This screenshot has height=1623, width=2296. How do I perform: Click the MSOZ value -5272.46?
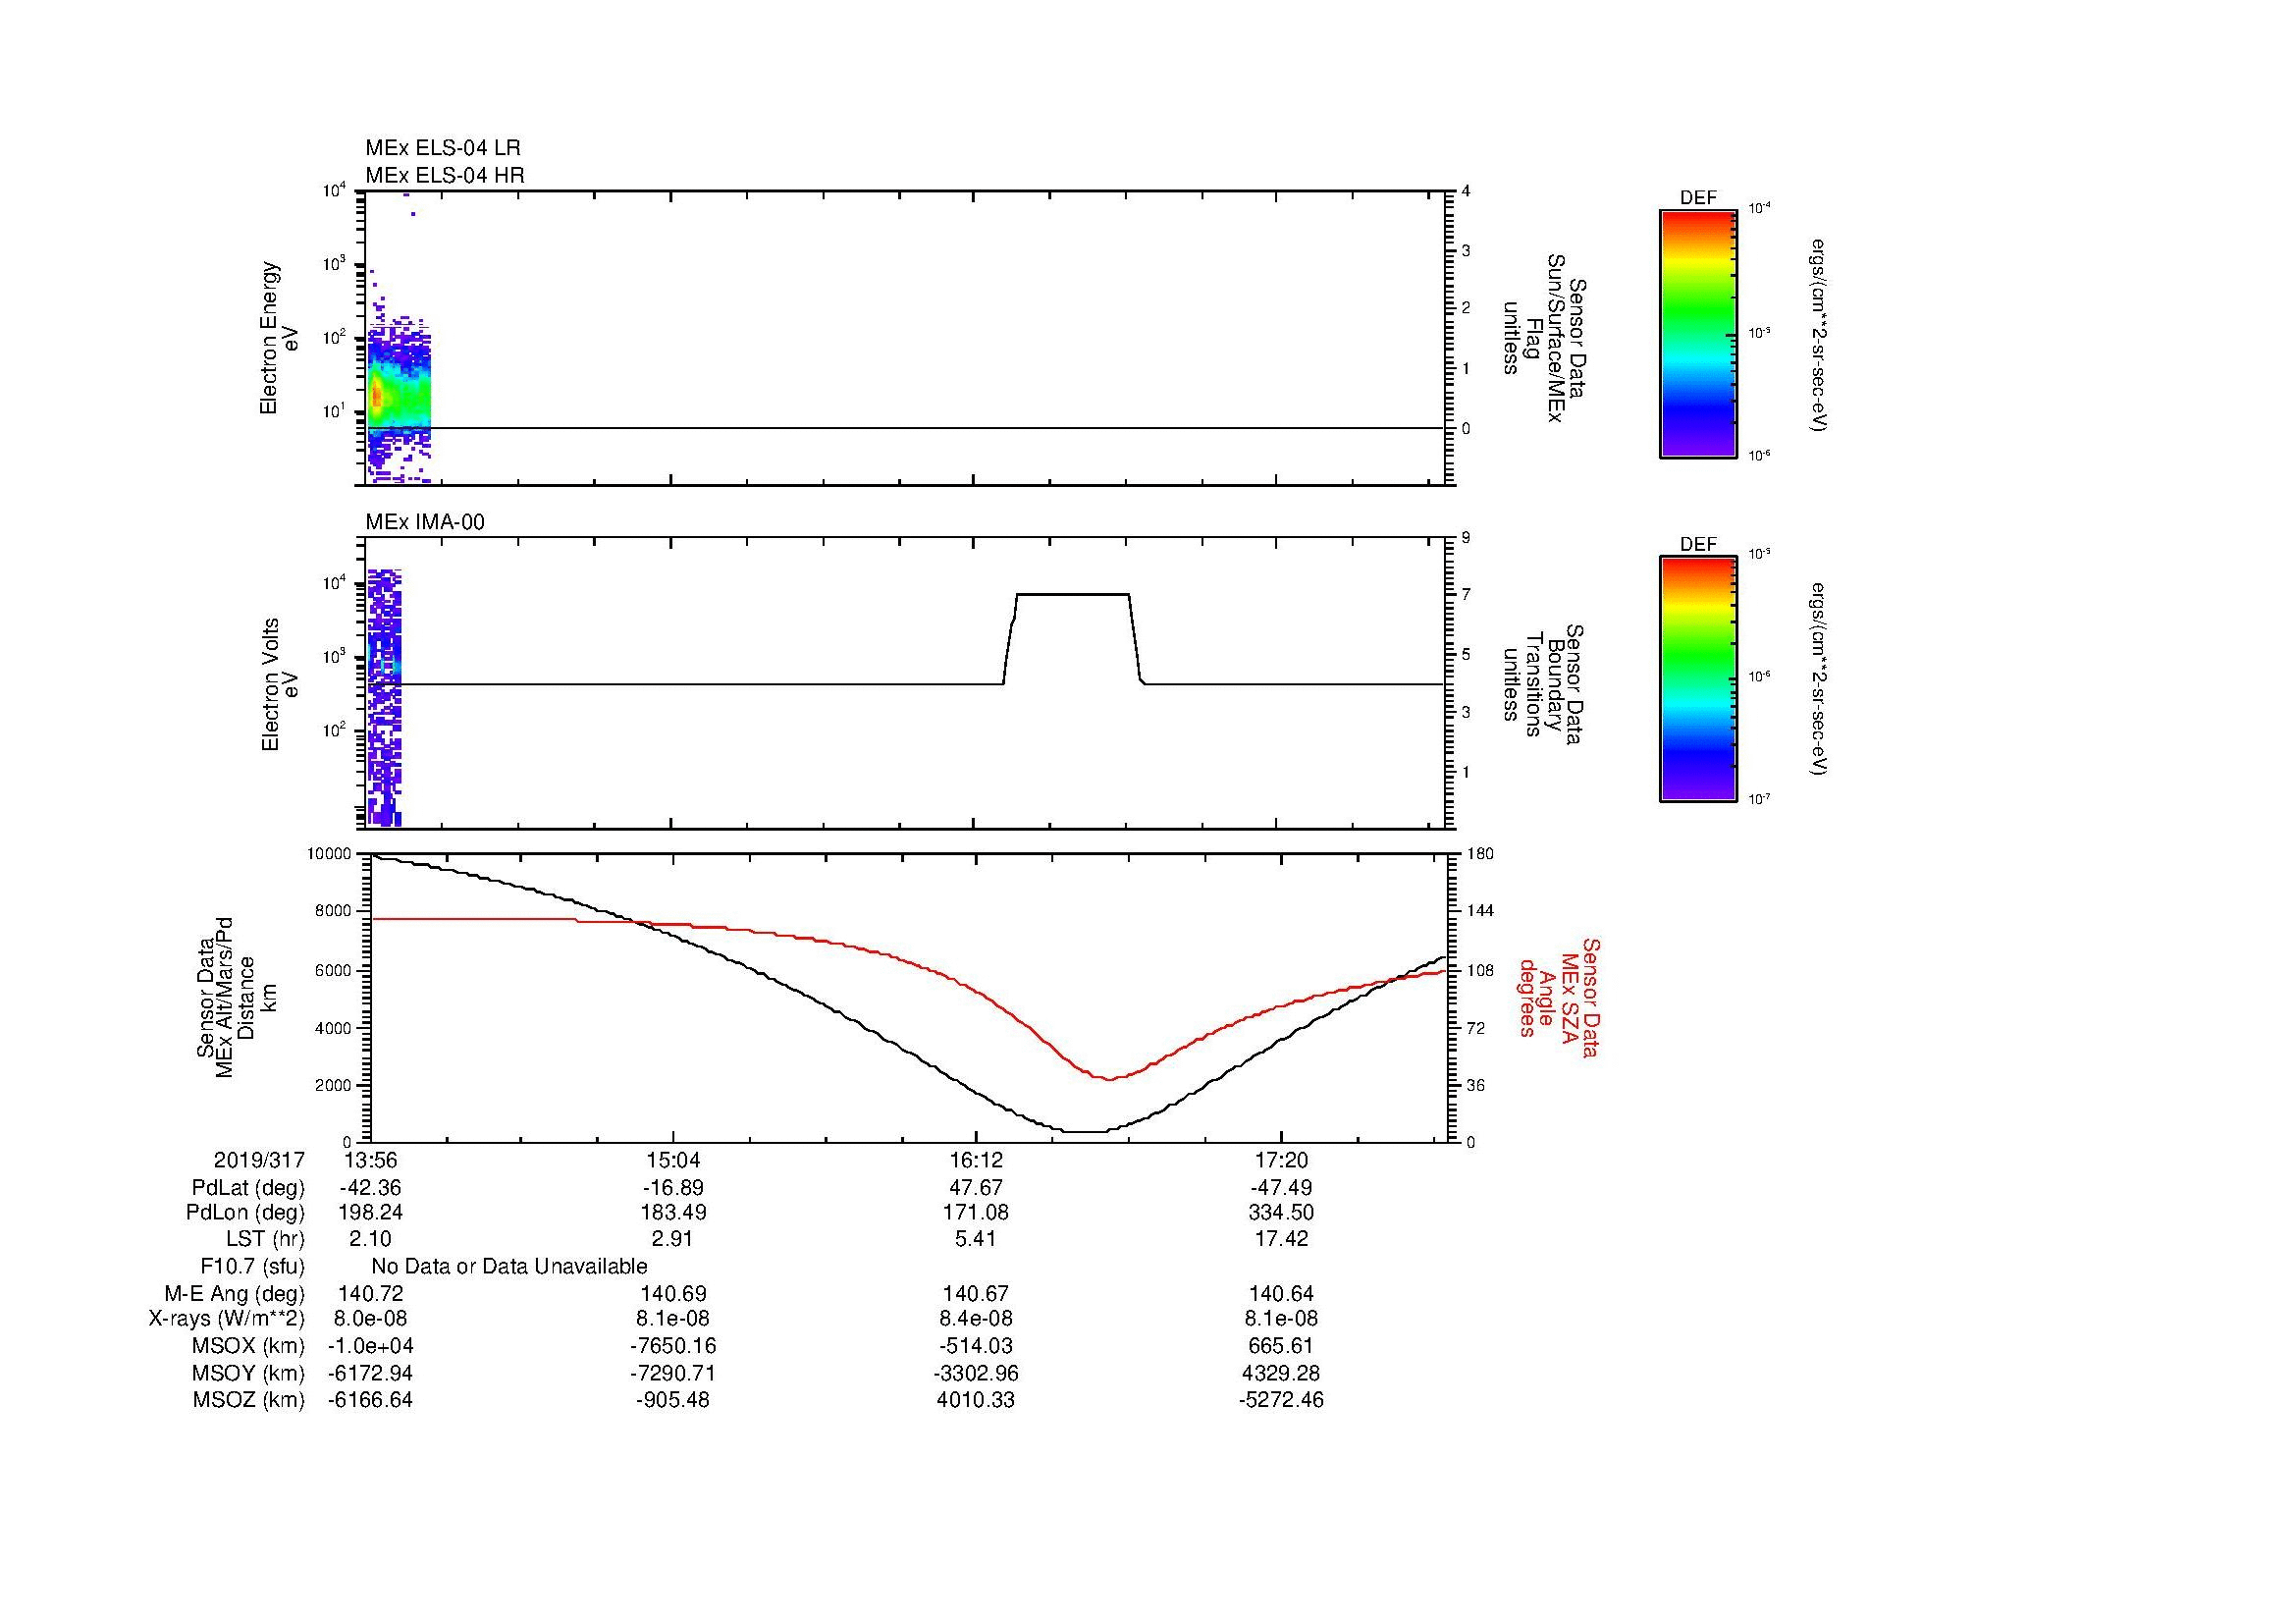click(1281, 1400)
